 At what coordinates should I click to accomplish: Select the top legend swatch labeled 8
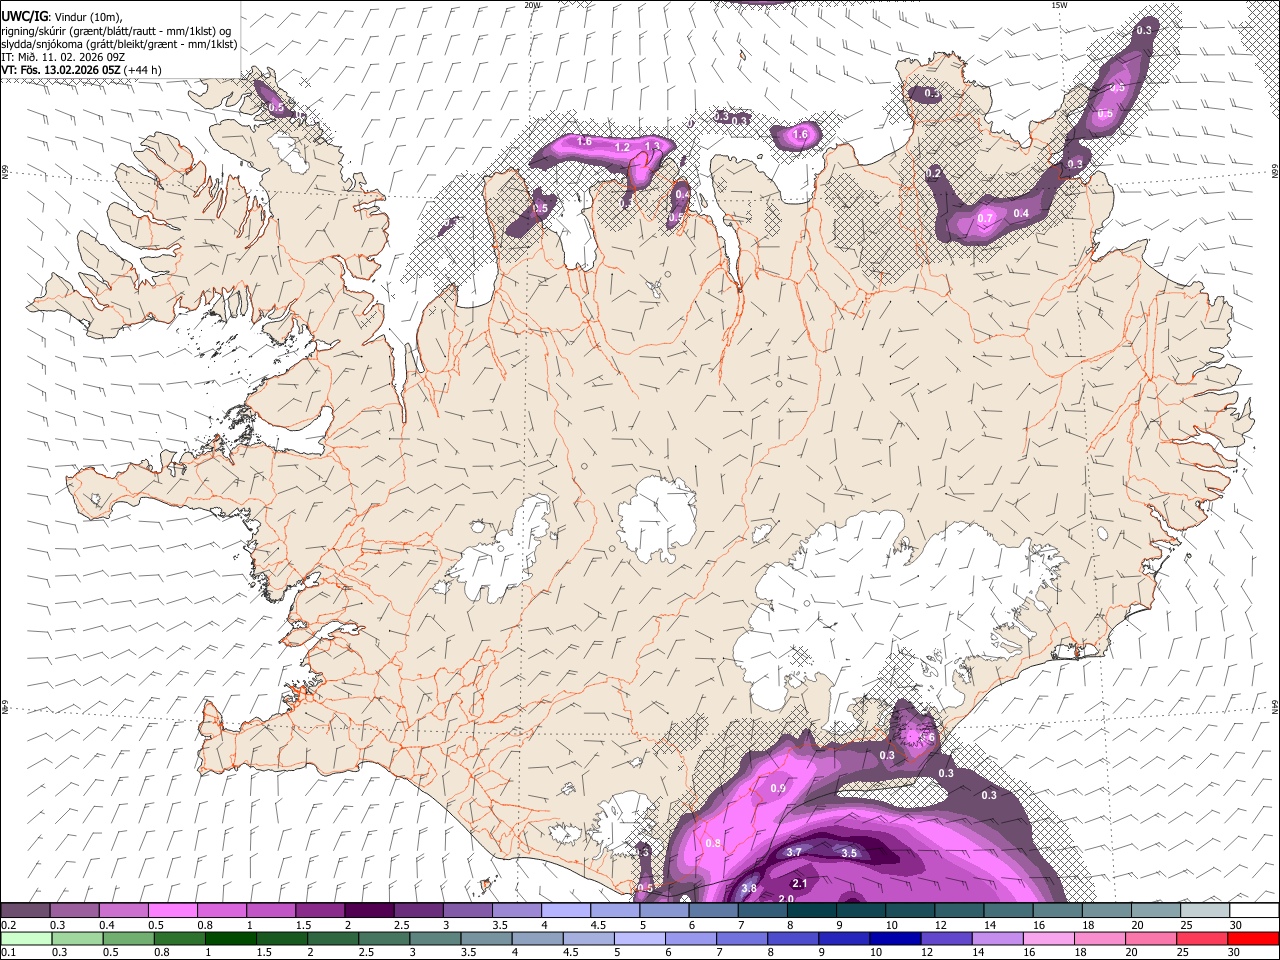(811, 911)
